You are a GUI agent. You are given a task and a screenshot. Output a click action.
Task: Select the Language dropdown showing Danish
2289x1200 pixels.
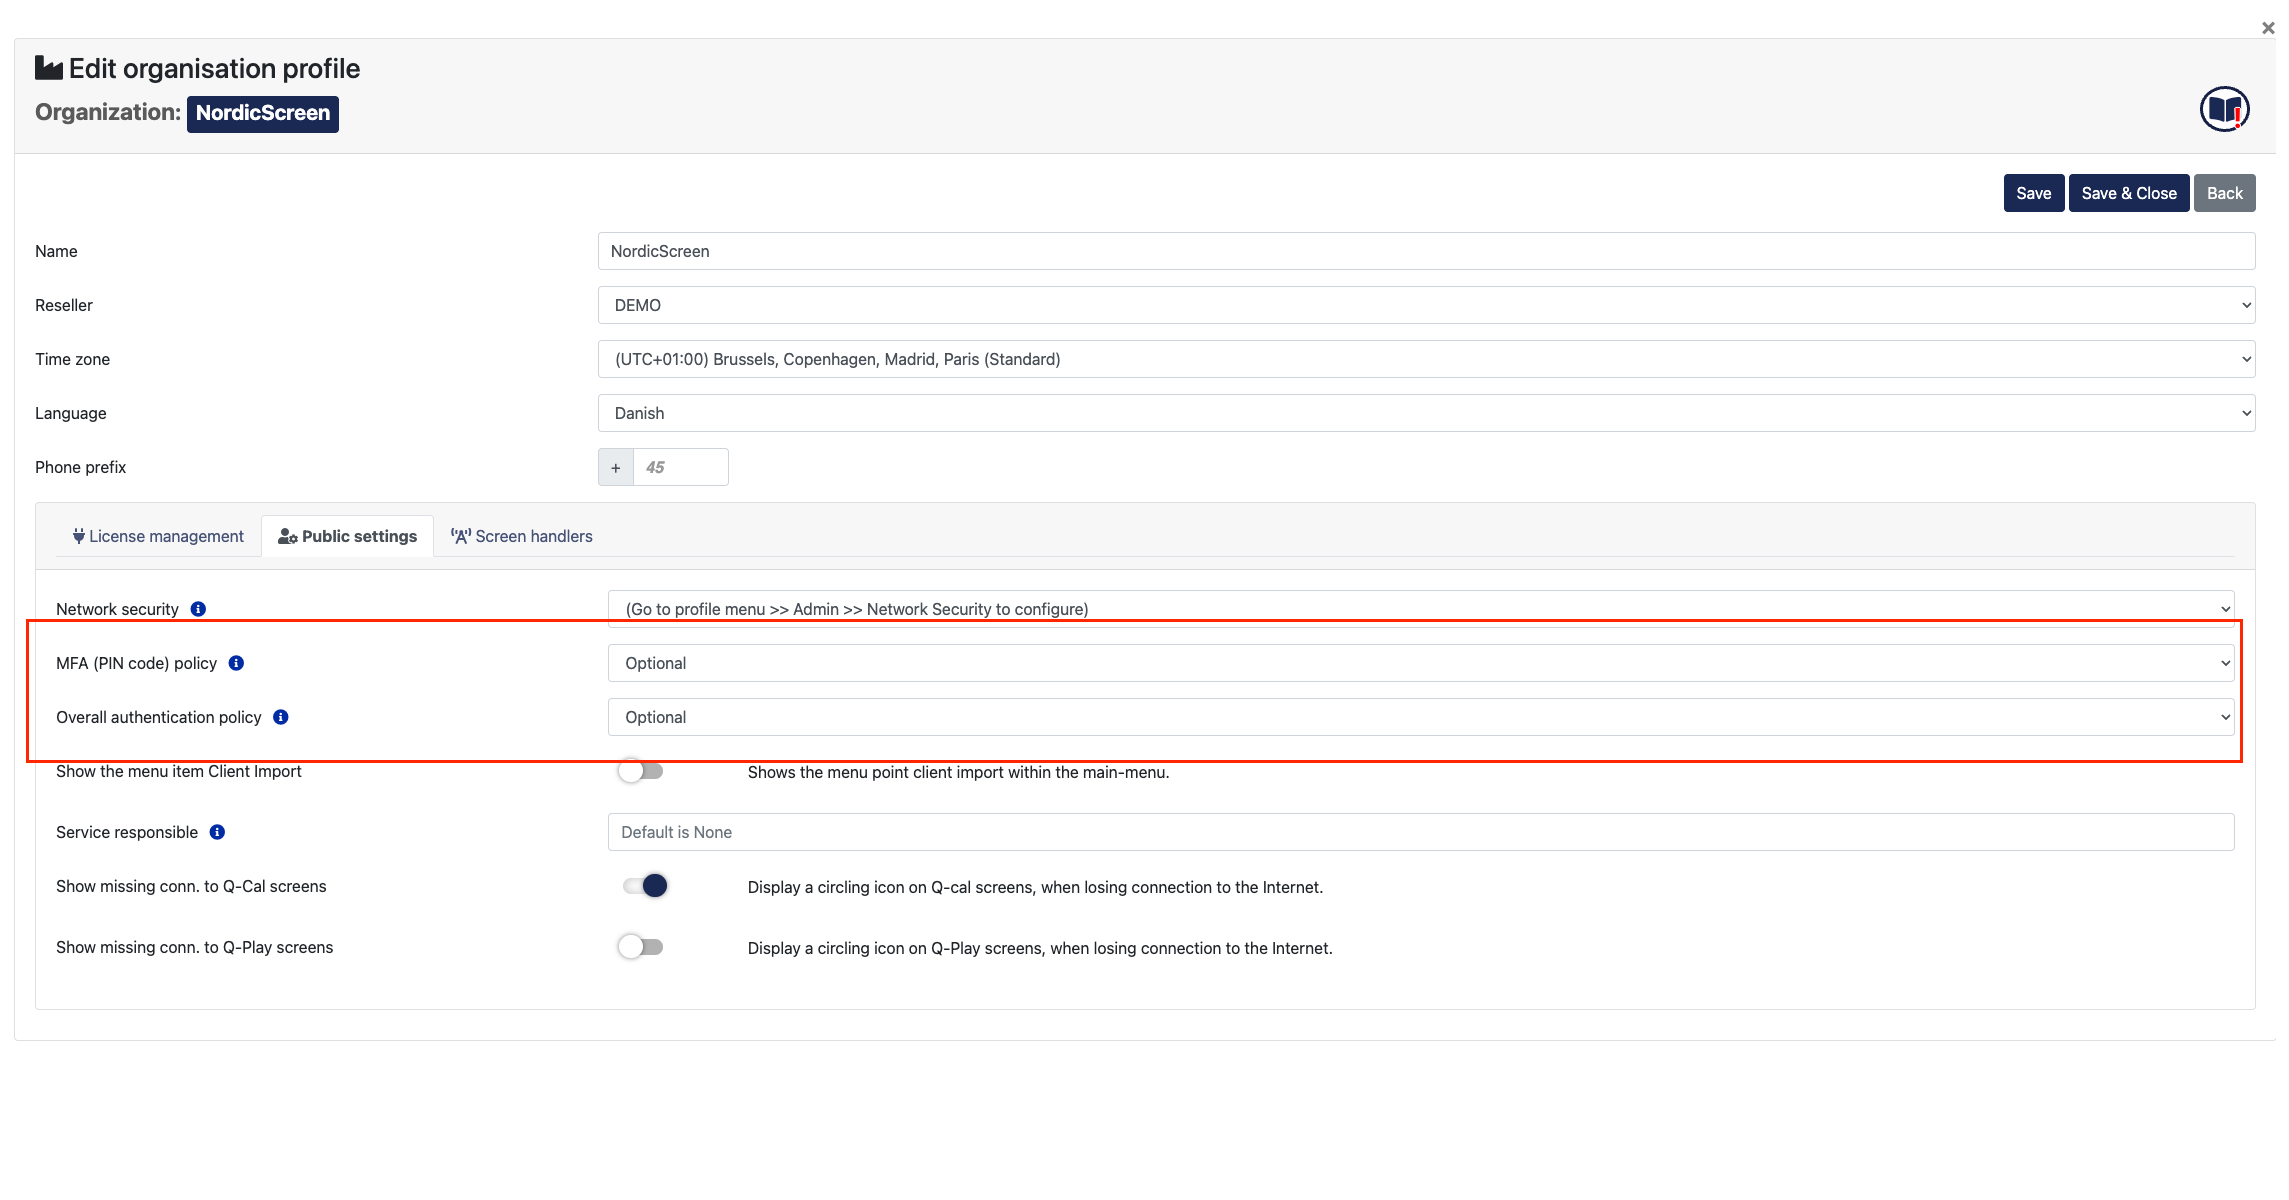coord(1425,413)
